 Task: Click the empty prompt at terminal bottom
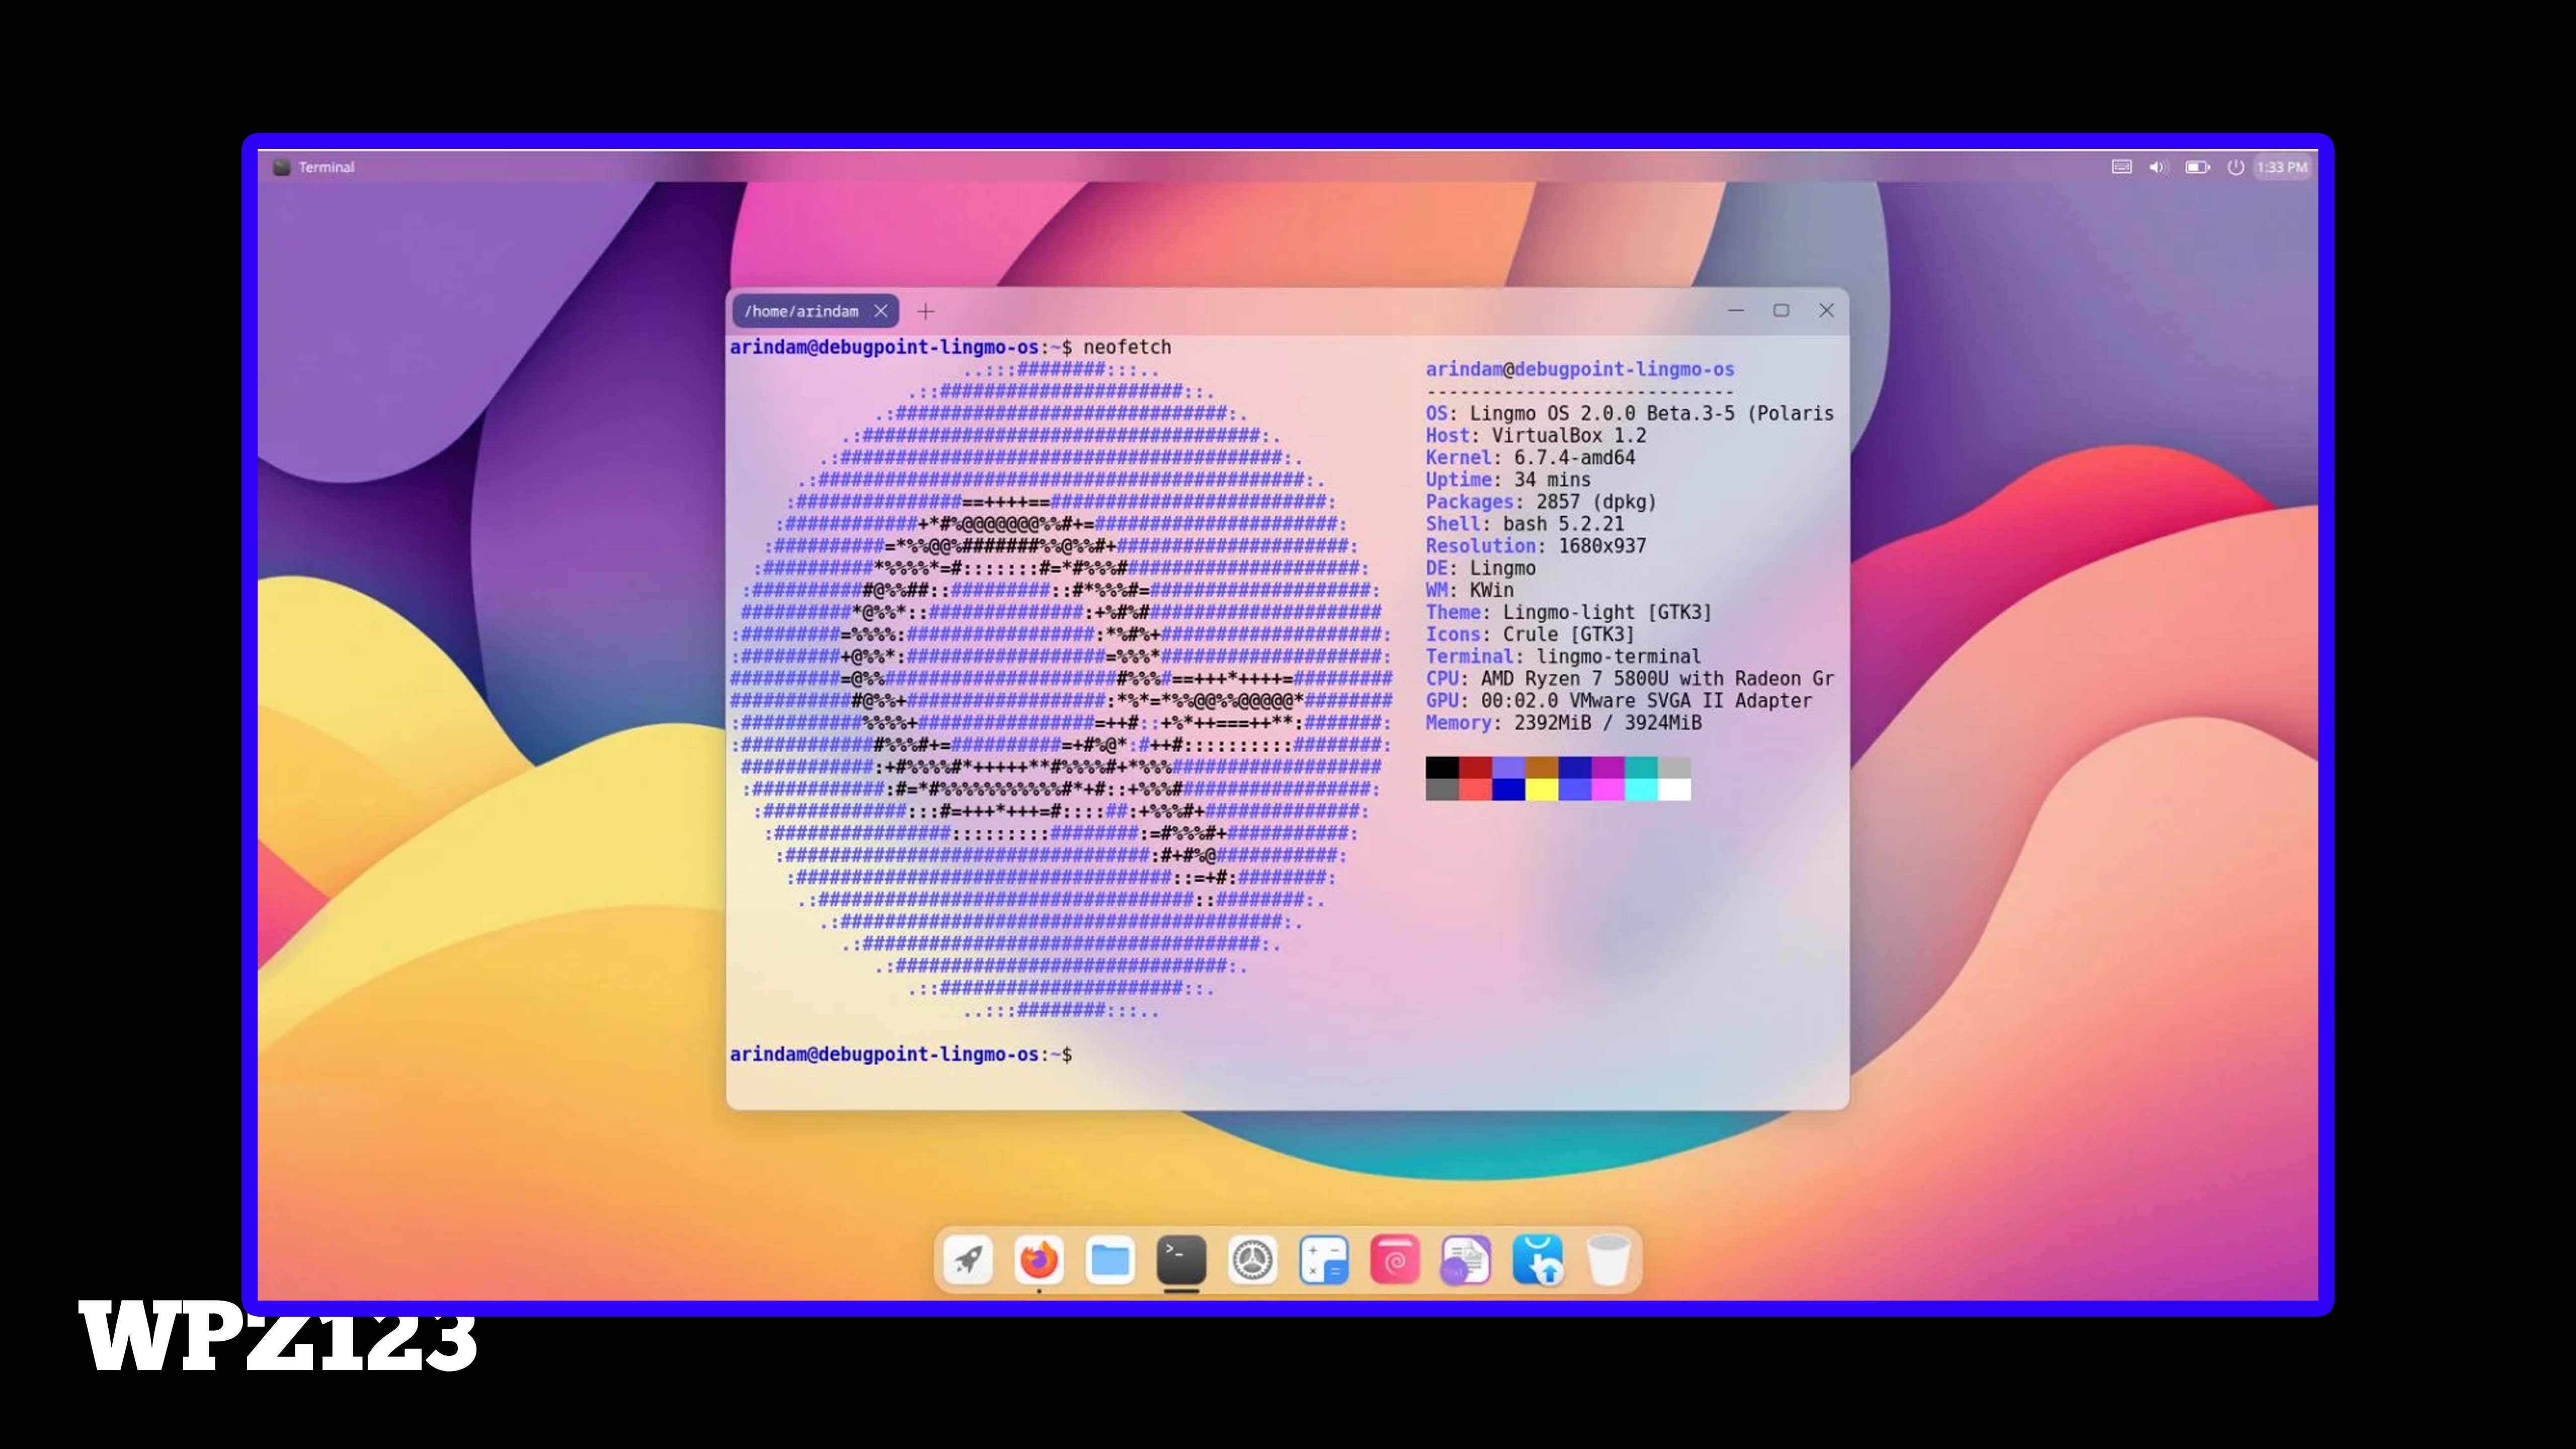tap(901, 1054)
